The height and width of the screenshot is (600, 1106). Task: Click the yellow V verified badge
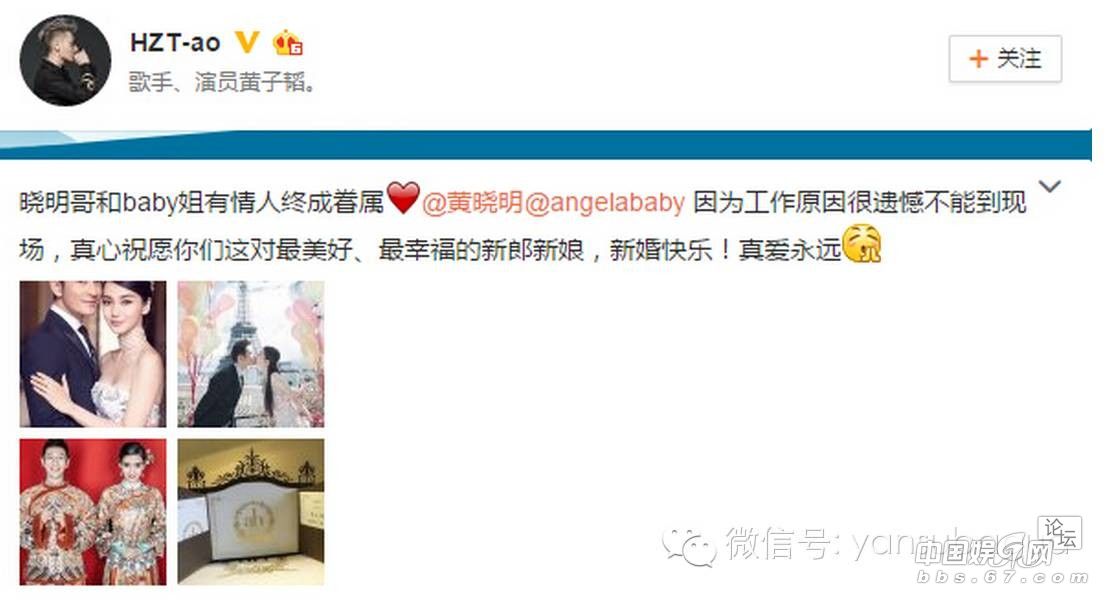click(x=246, y=42)
